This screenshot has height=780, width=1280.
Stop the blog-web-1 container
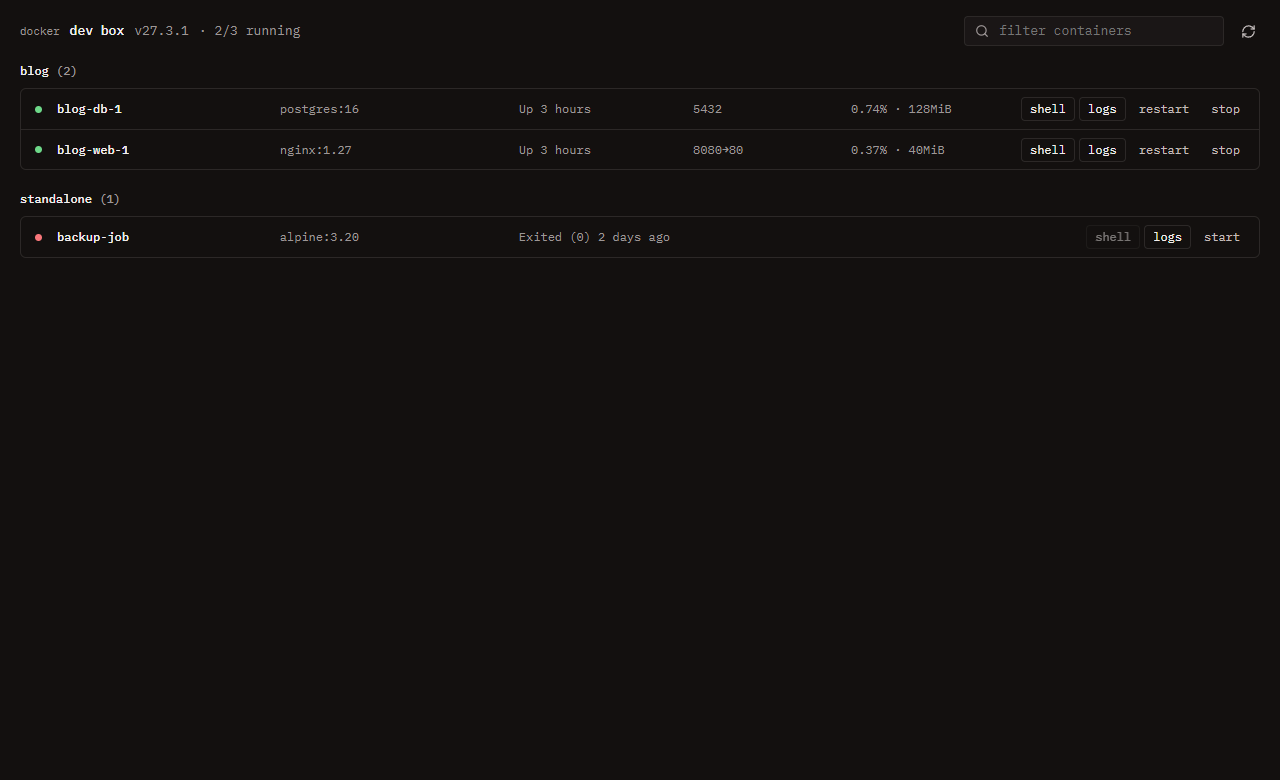point(1225,150)
